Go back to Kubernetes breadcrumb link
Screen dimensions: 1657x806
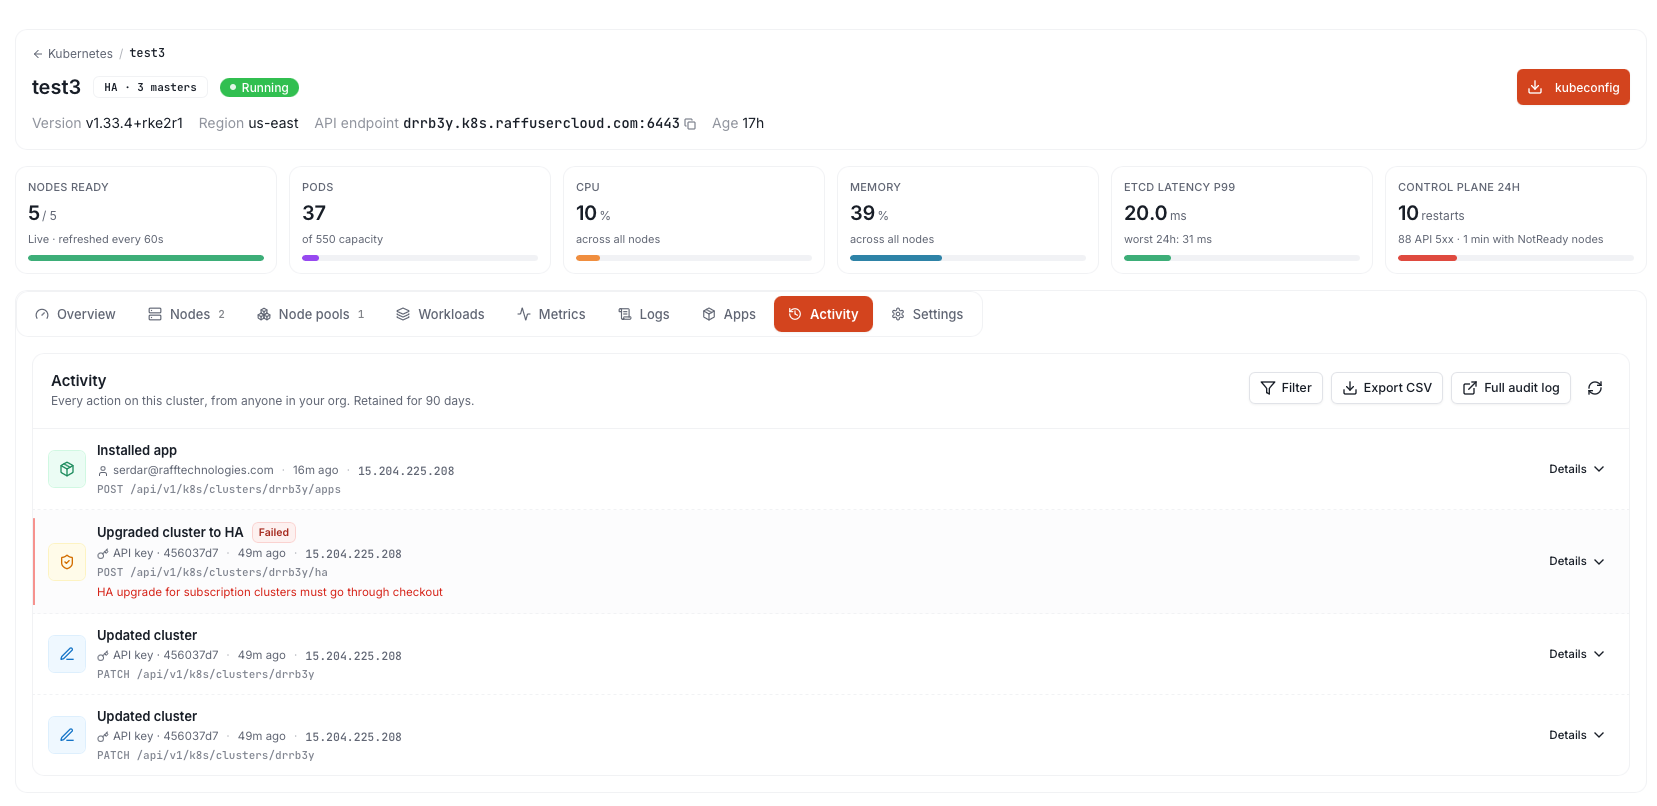[80, 54]
